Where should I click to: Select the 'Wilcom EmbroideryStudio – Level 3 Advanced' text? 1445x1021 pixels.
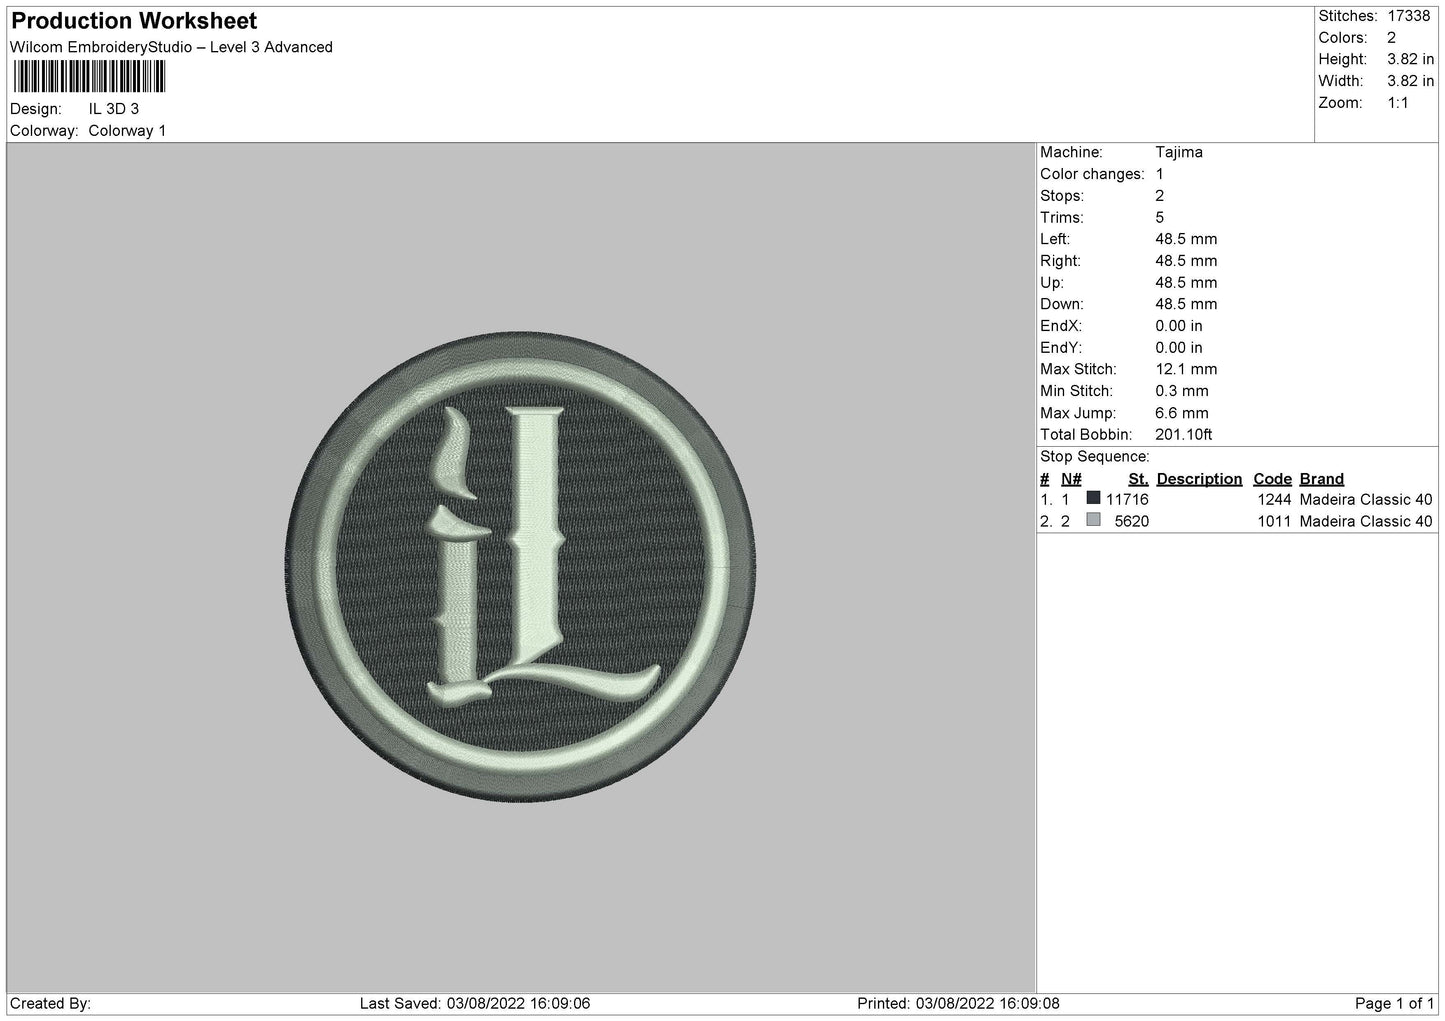(171, 47)
